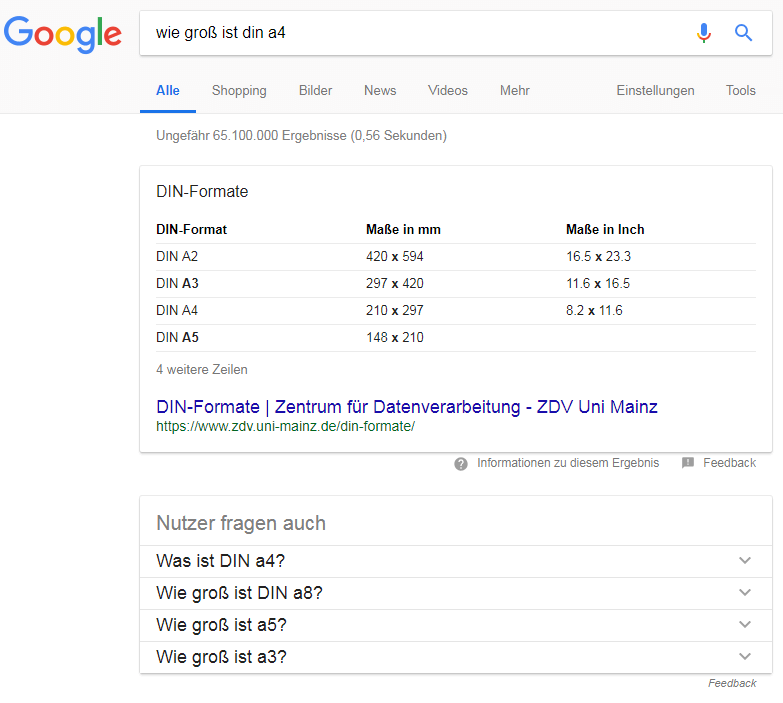Screen dimensions: 783x703
Task: Open Einstellungen settings menu
Action: tap(655, 90)
